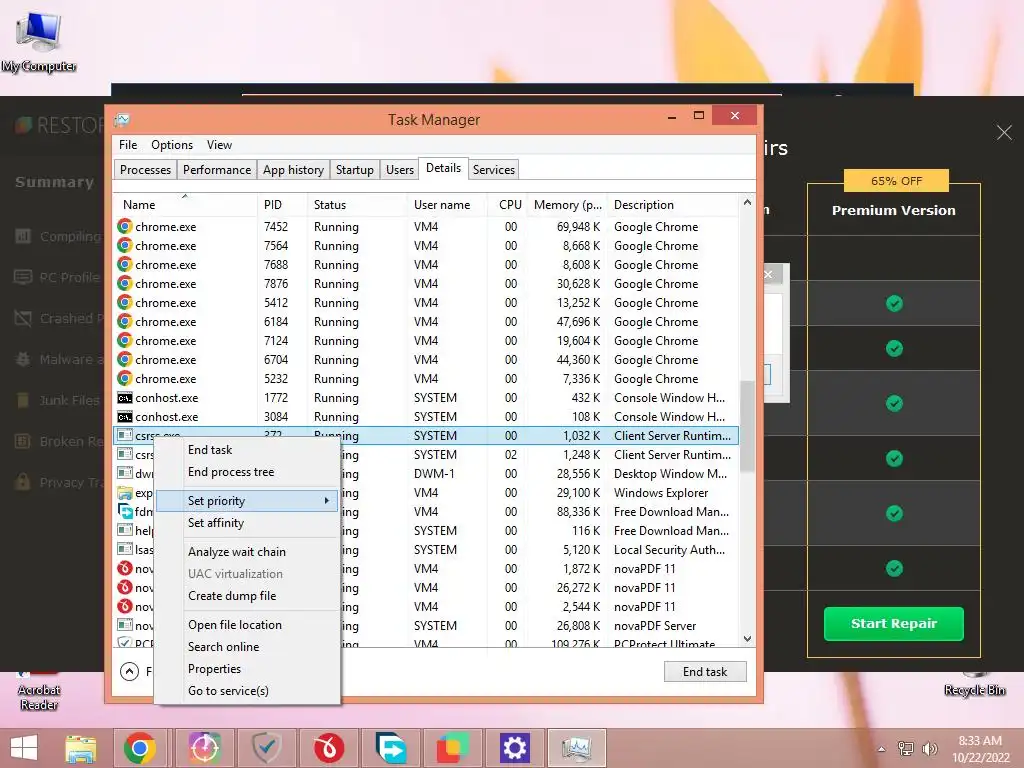The width and height of the screenshot is (1024, 768).
Task: Click network icon in system tray
Action: pyautogui.click(x=905, y=748)
